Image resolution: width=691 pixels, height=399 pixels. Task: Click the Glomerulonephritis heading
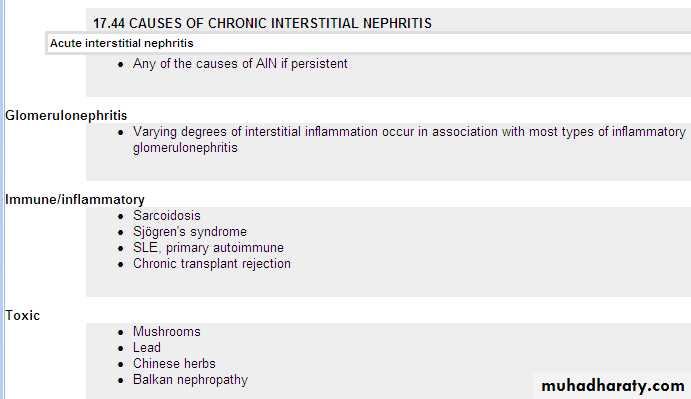[x=66, y=116]
